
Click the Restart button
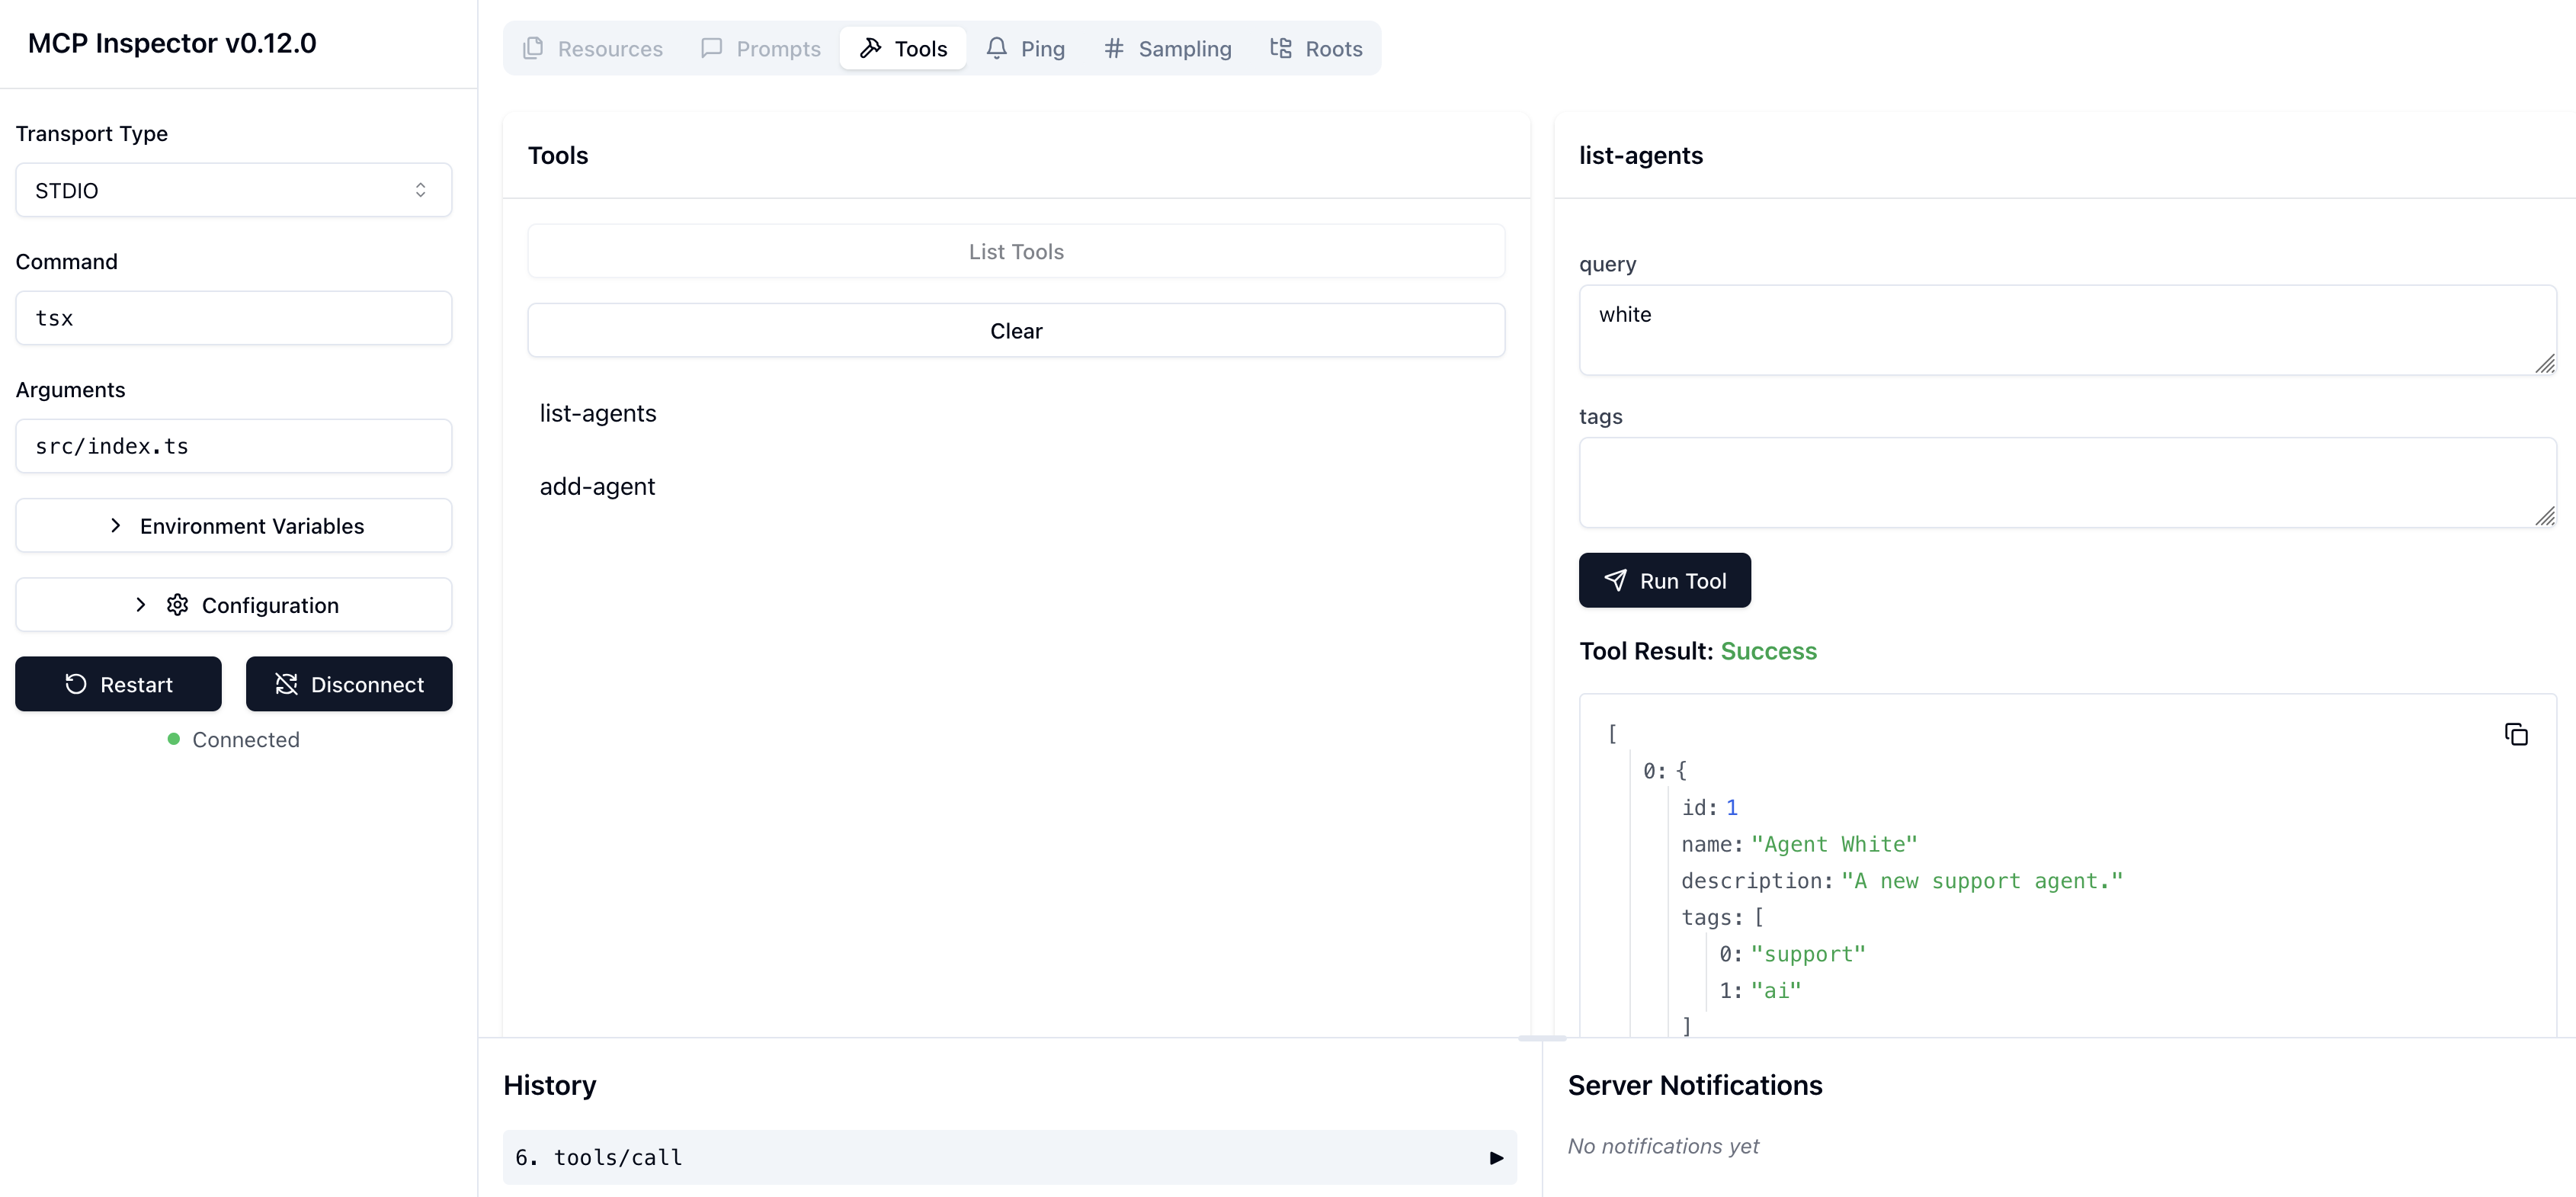(x=118, y=684)
